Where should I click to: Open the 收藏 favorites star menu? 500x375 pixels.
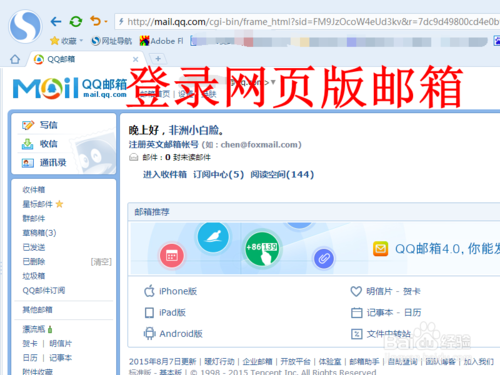[x=66, y=41]
